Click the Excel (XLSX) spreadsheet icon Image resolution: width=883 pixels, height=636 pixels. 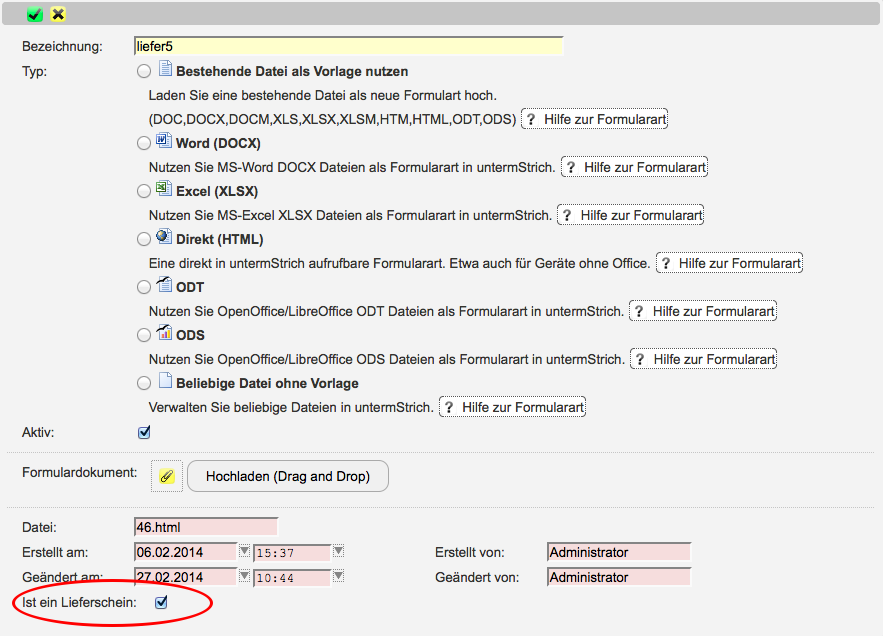[165, 190]
